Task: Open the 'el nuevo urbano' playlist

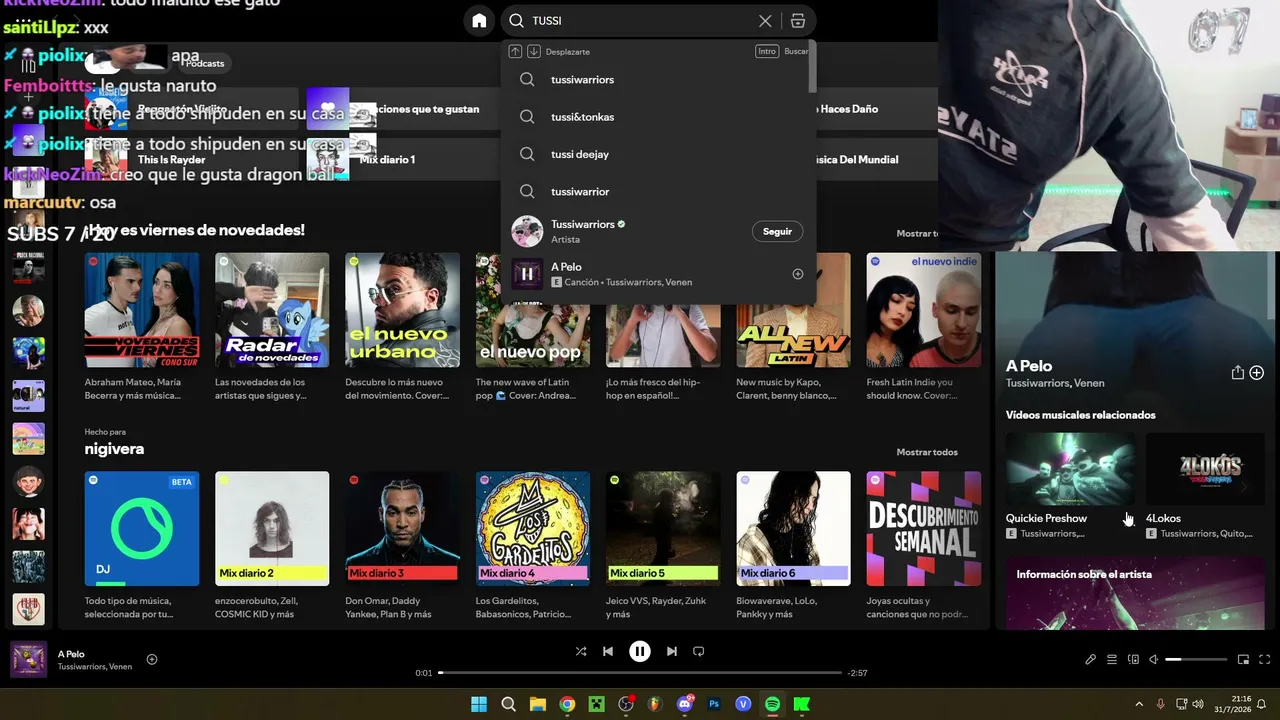Action: (402, 327)
